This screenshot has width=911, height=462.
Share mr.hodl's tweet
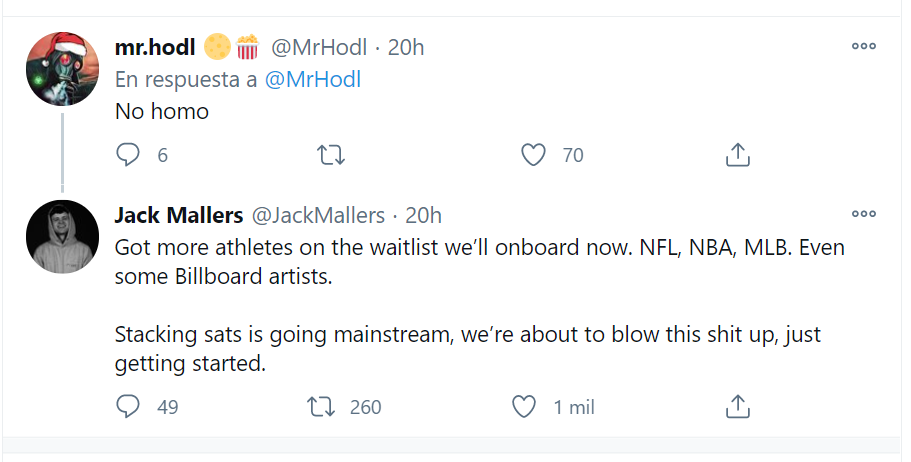point(737,155)
